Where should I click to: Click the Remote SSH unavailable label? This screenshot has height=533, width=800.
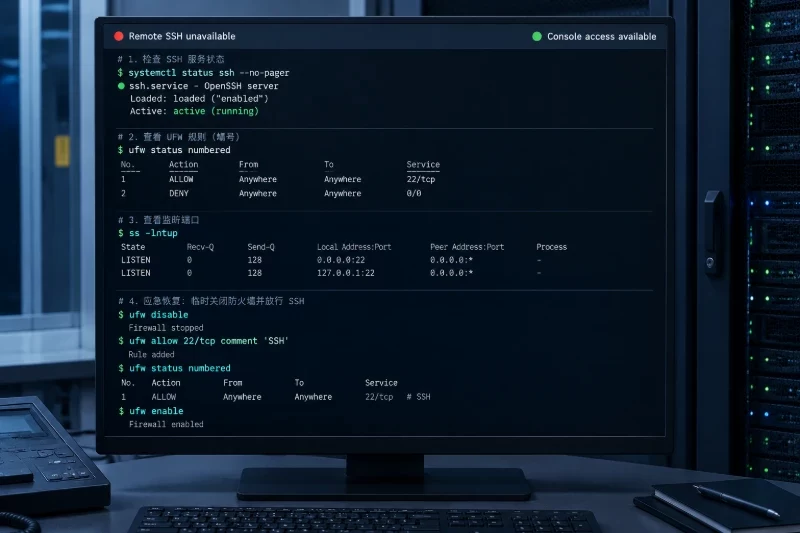[x=182, y=36]
